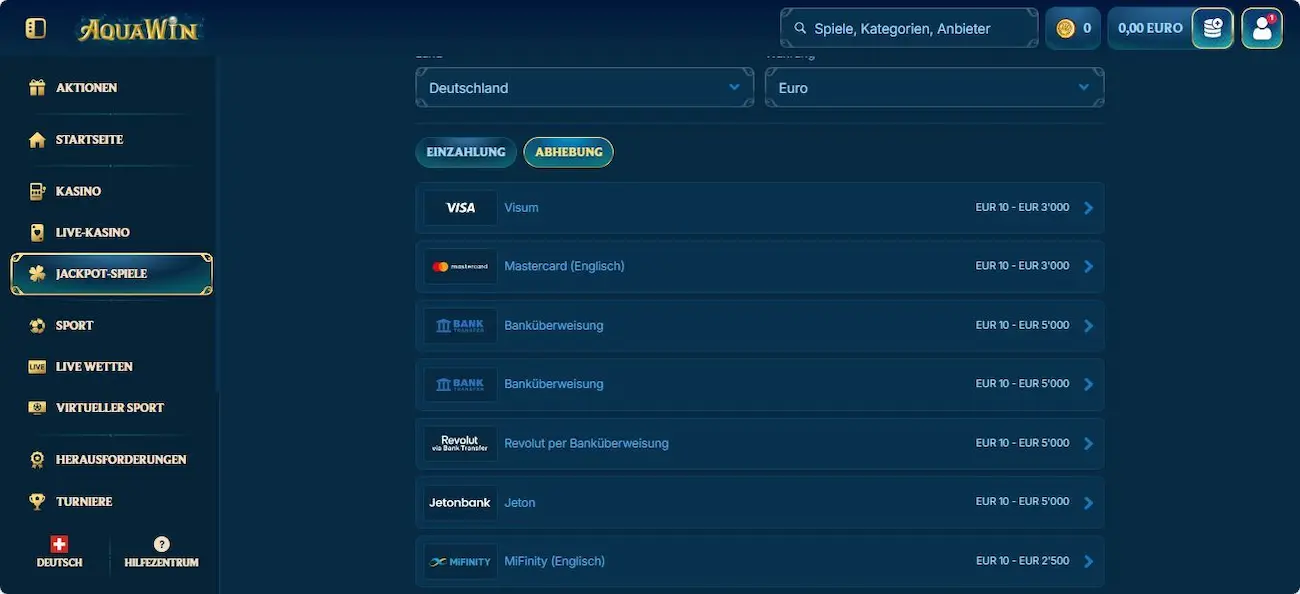Switch to the Einzahlung tab
The width and height of the screenshot is (1300, 594).
(x=466, y=152)
